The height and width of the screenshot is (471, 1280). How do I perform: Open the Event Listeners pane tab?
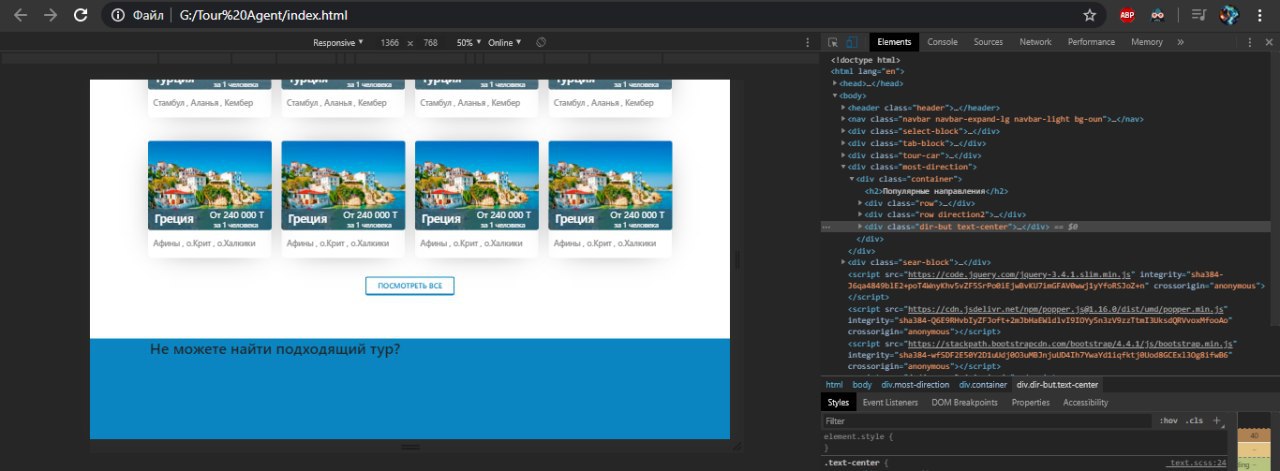(x=890, y=402)
